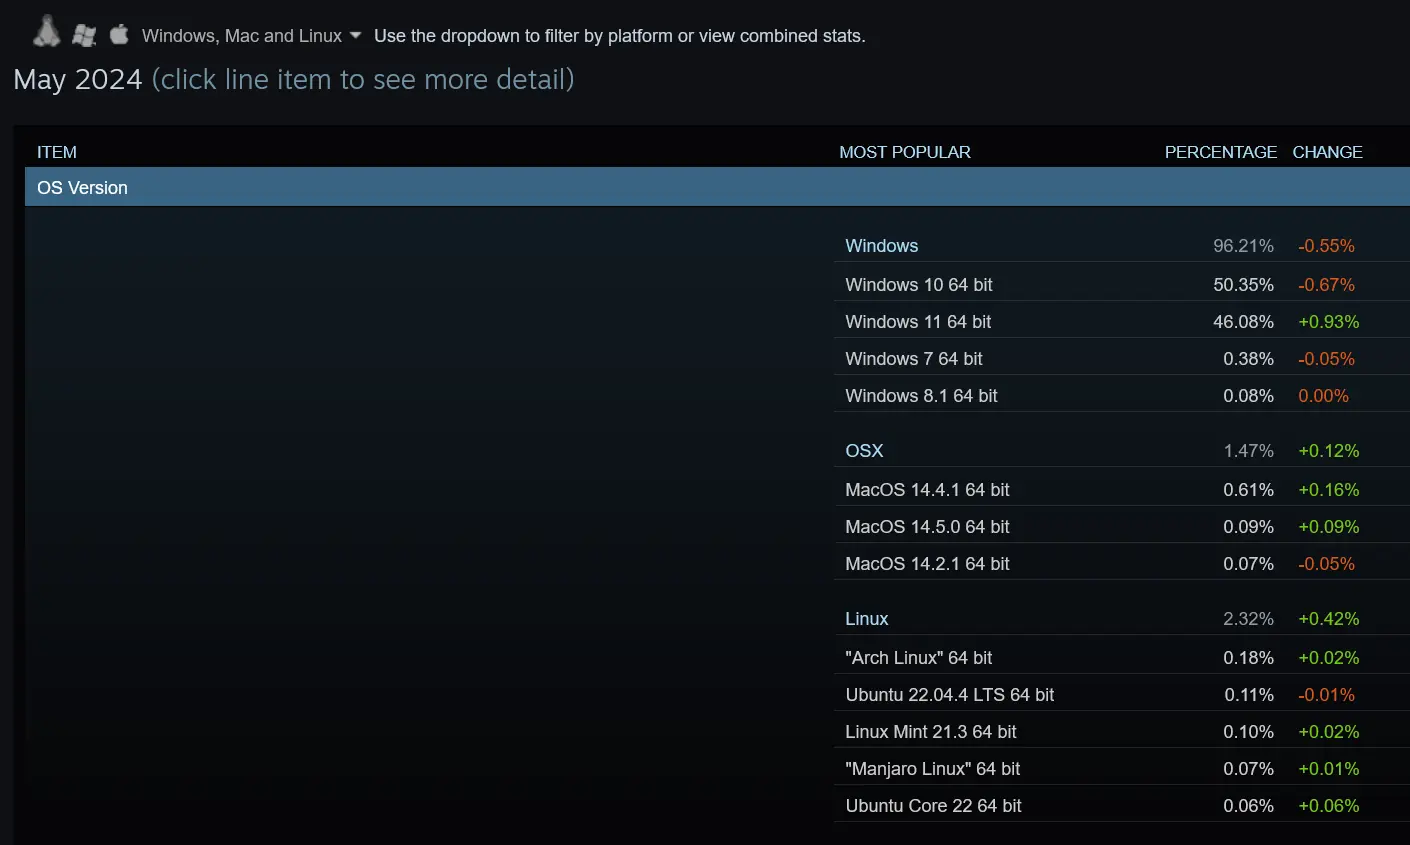
Task: Select the Windows 11 64 bit row
Action: pos(918,321)
